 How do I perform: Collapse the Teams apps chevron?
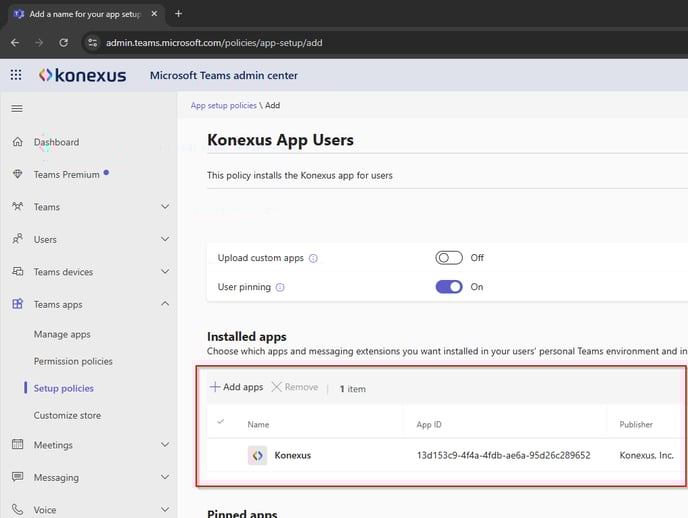coord(165,304)
